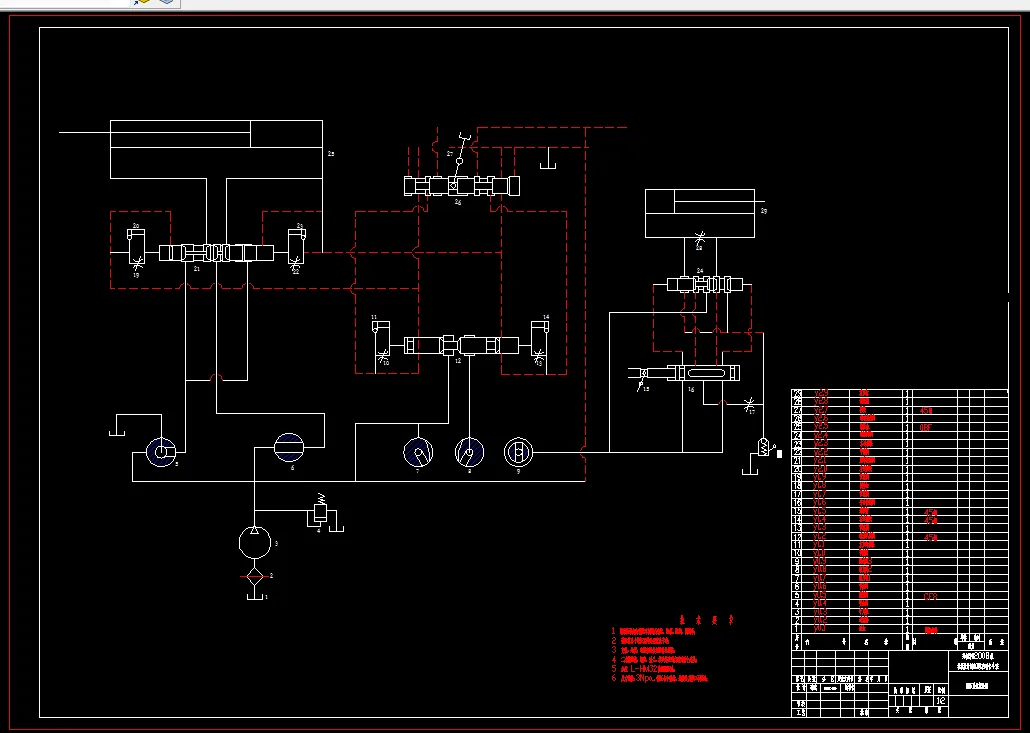Screen dimensions: 1030x733
Task: Select the directional valve numbered 21
Action: 216,253
